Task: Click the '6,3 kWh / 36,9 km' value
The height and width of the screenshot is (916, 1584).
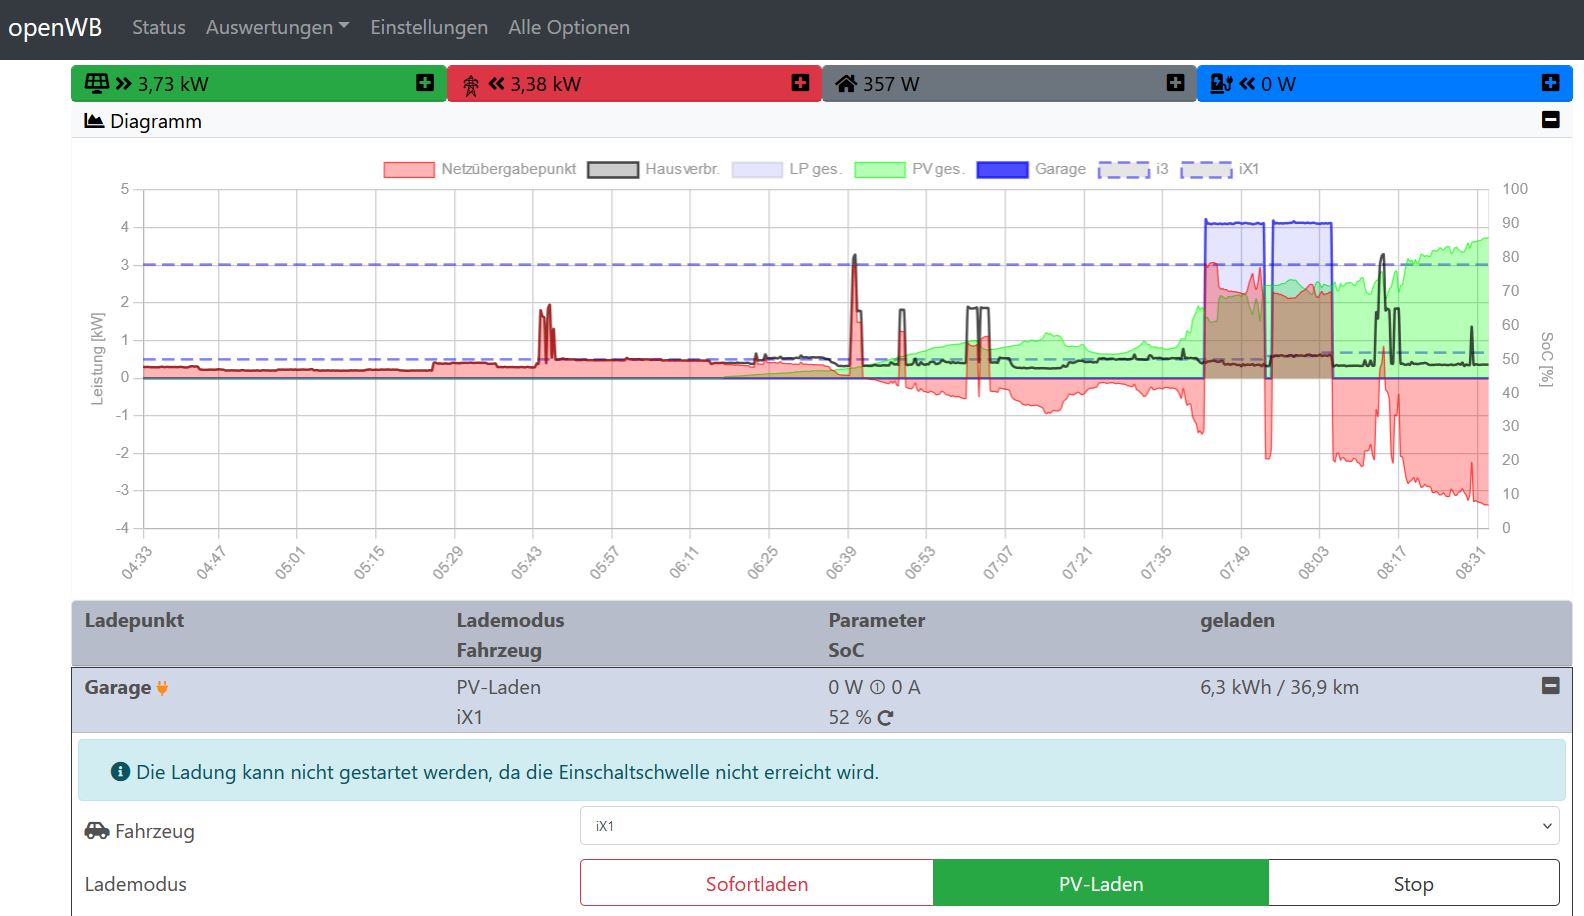Action: point(1280,688)
